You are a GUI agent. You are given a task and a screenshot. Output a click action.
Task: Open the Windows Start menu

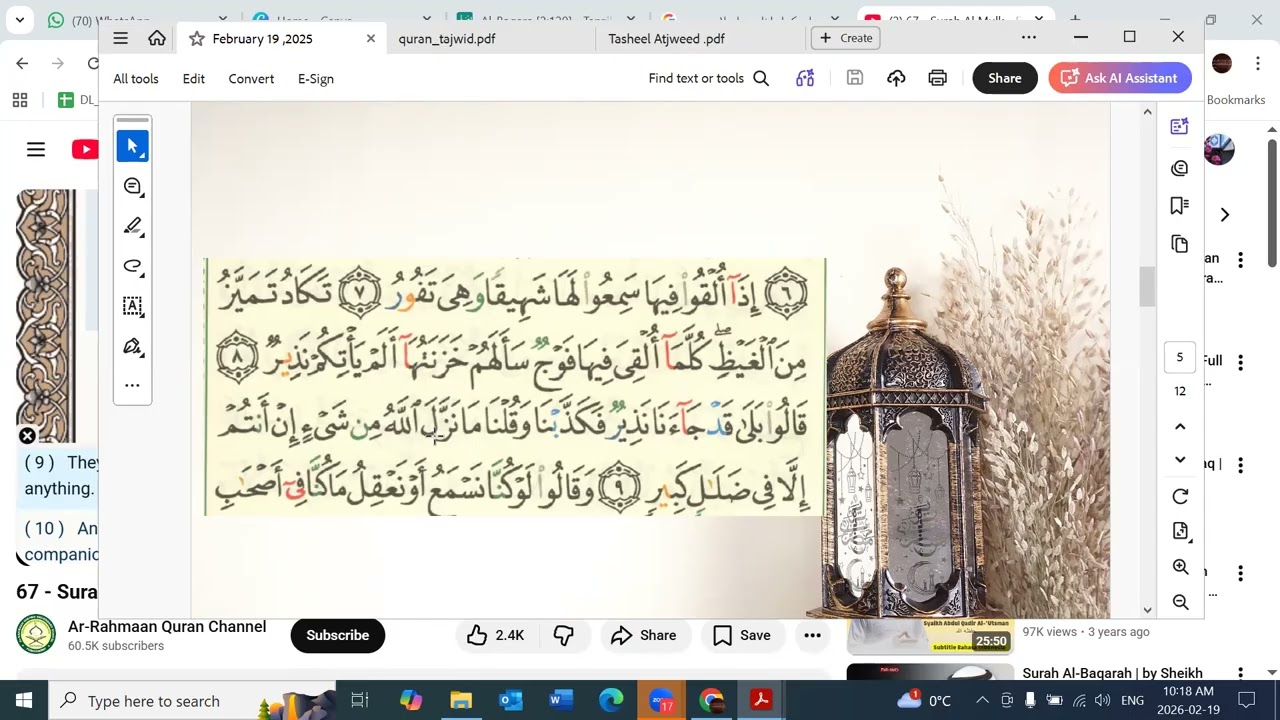[24, 700]
